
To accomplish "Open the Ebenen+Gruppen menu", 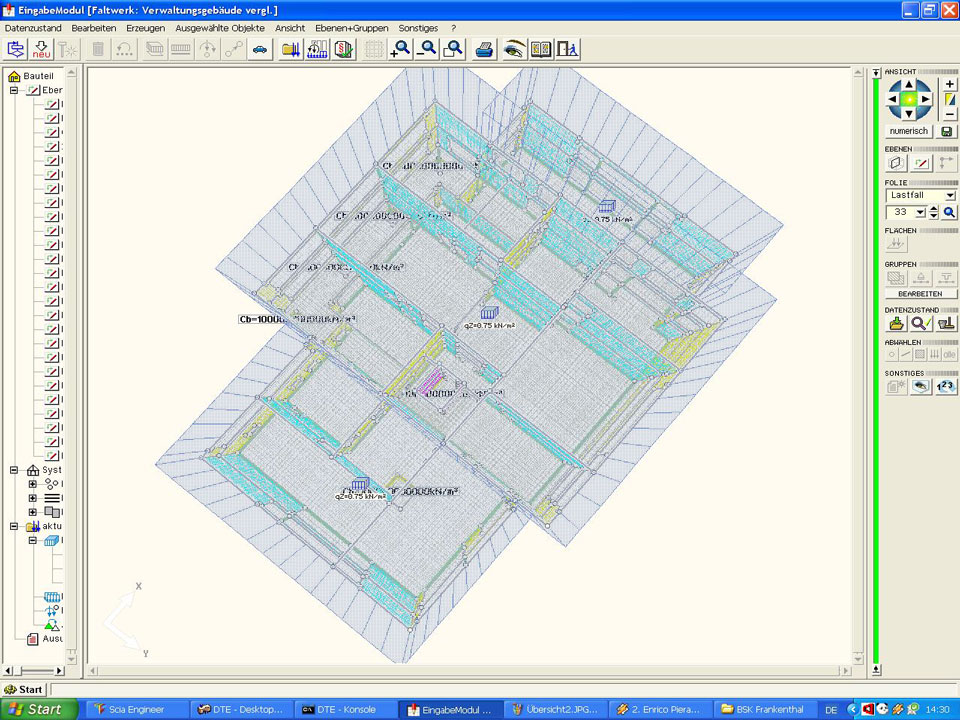I will (x=351, y=28).
